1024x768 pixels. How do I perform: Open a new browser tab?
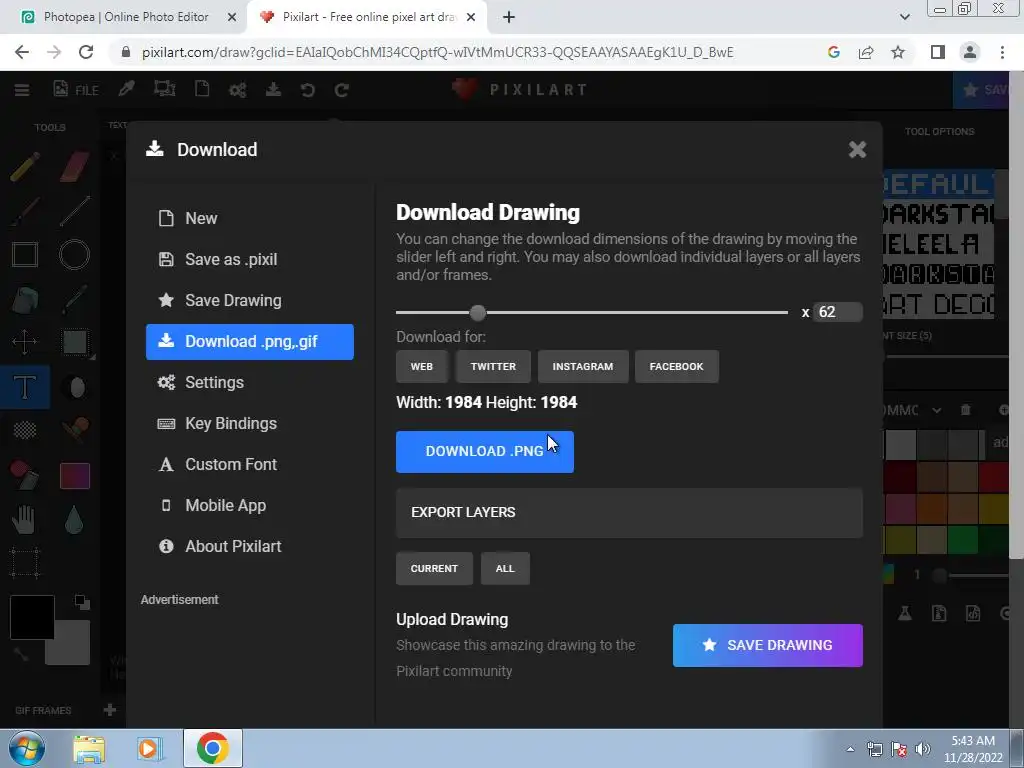coord(509,17)
